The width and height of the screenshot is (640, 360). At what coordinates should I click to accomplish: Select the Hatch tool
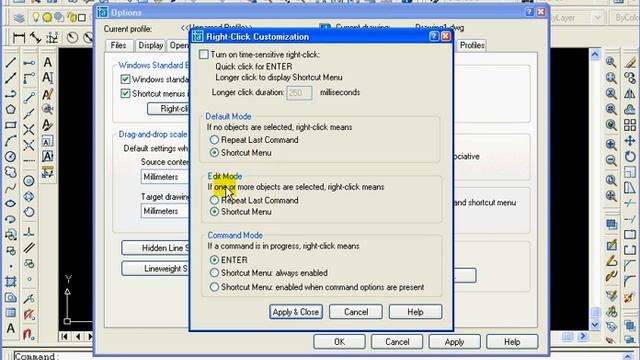pyautogui.click(x=11, y=282)
